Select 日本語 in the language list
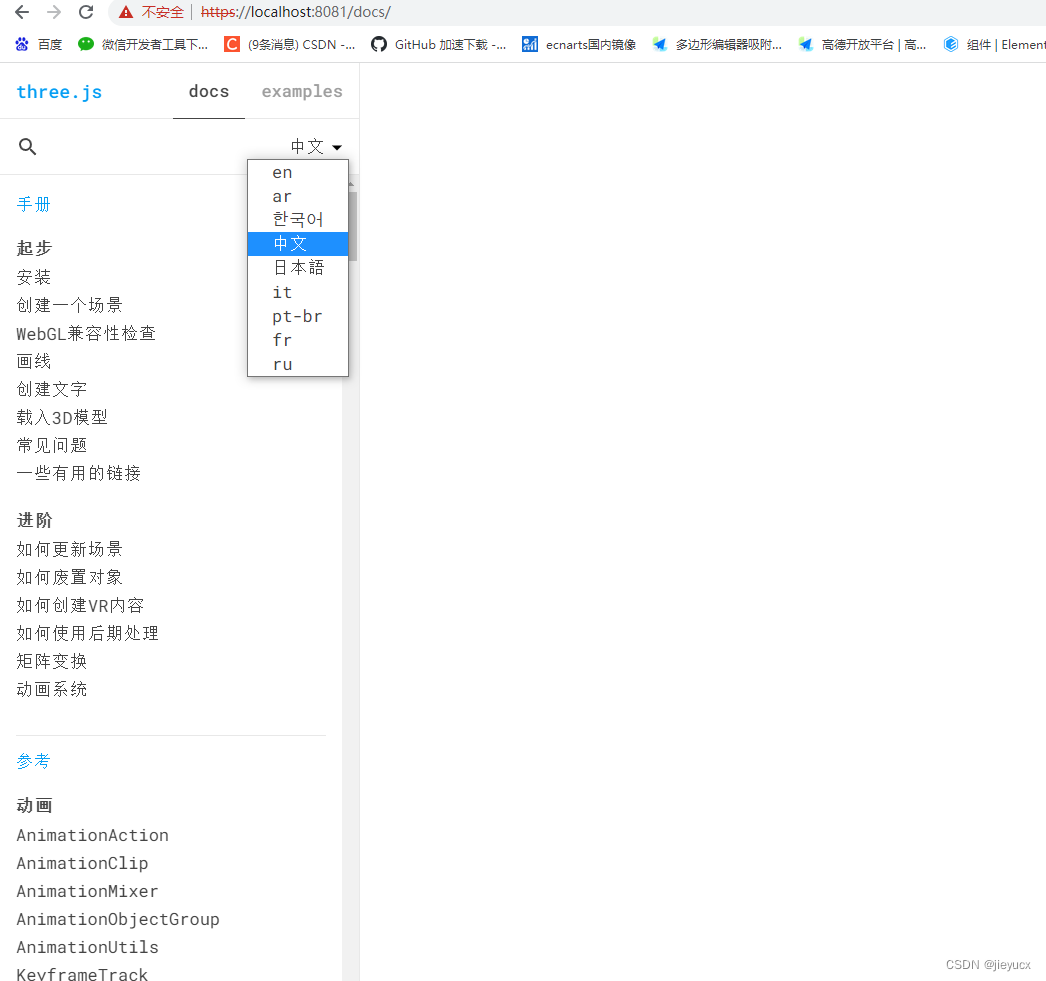This screenshot has height=981, width=1046. tap(298, 268)
